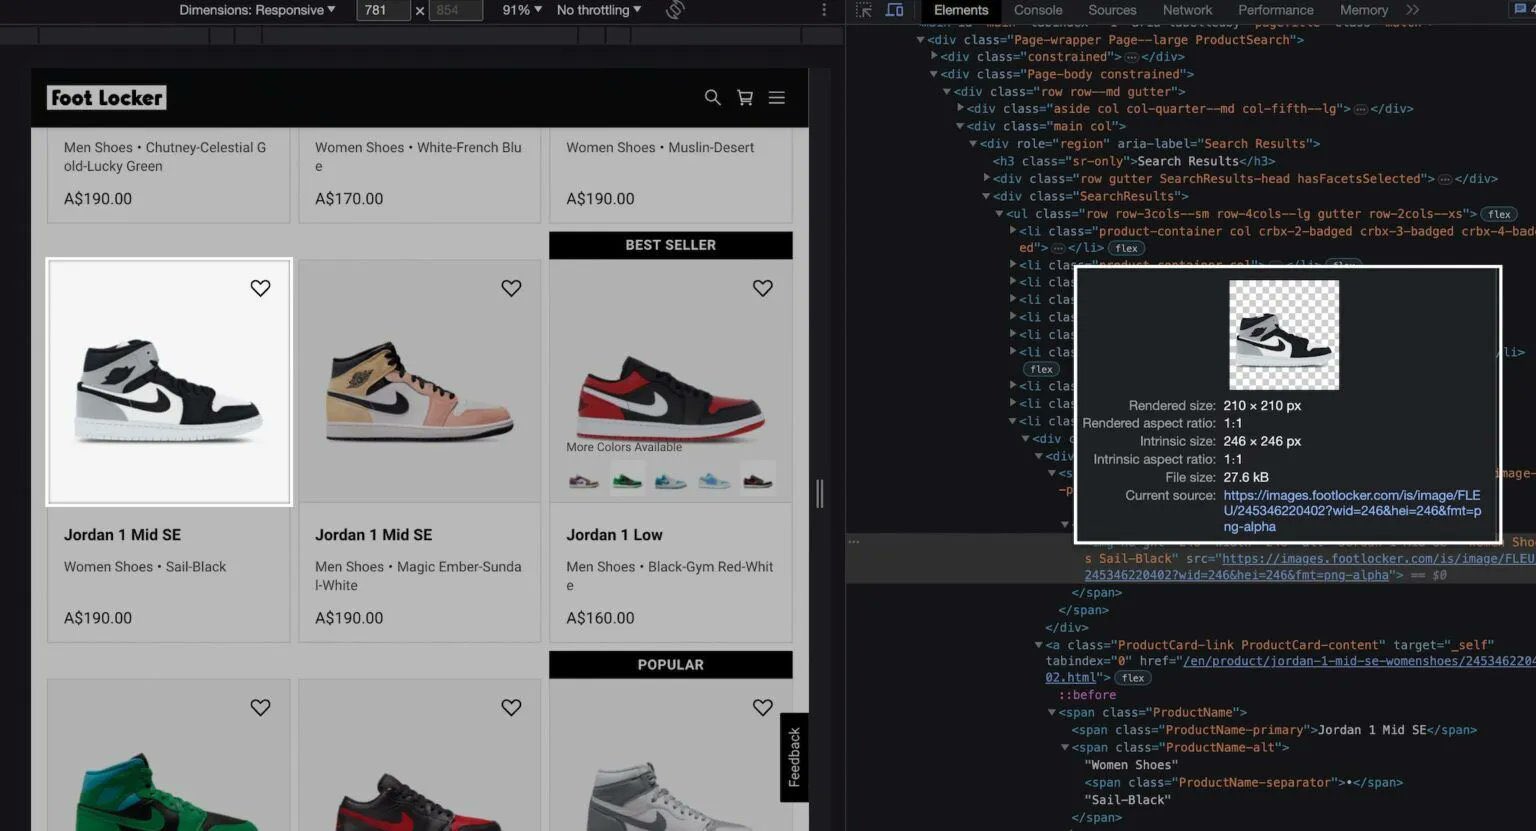Image resolution: width=1536 pixels, height=831 pixels.
Task: Click the search magnifier icon on Foot Locker
Action: point(712,97)
